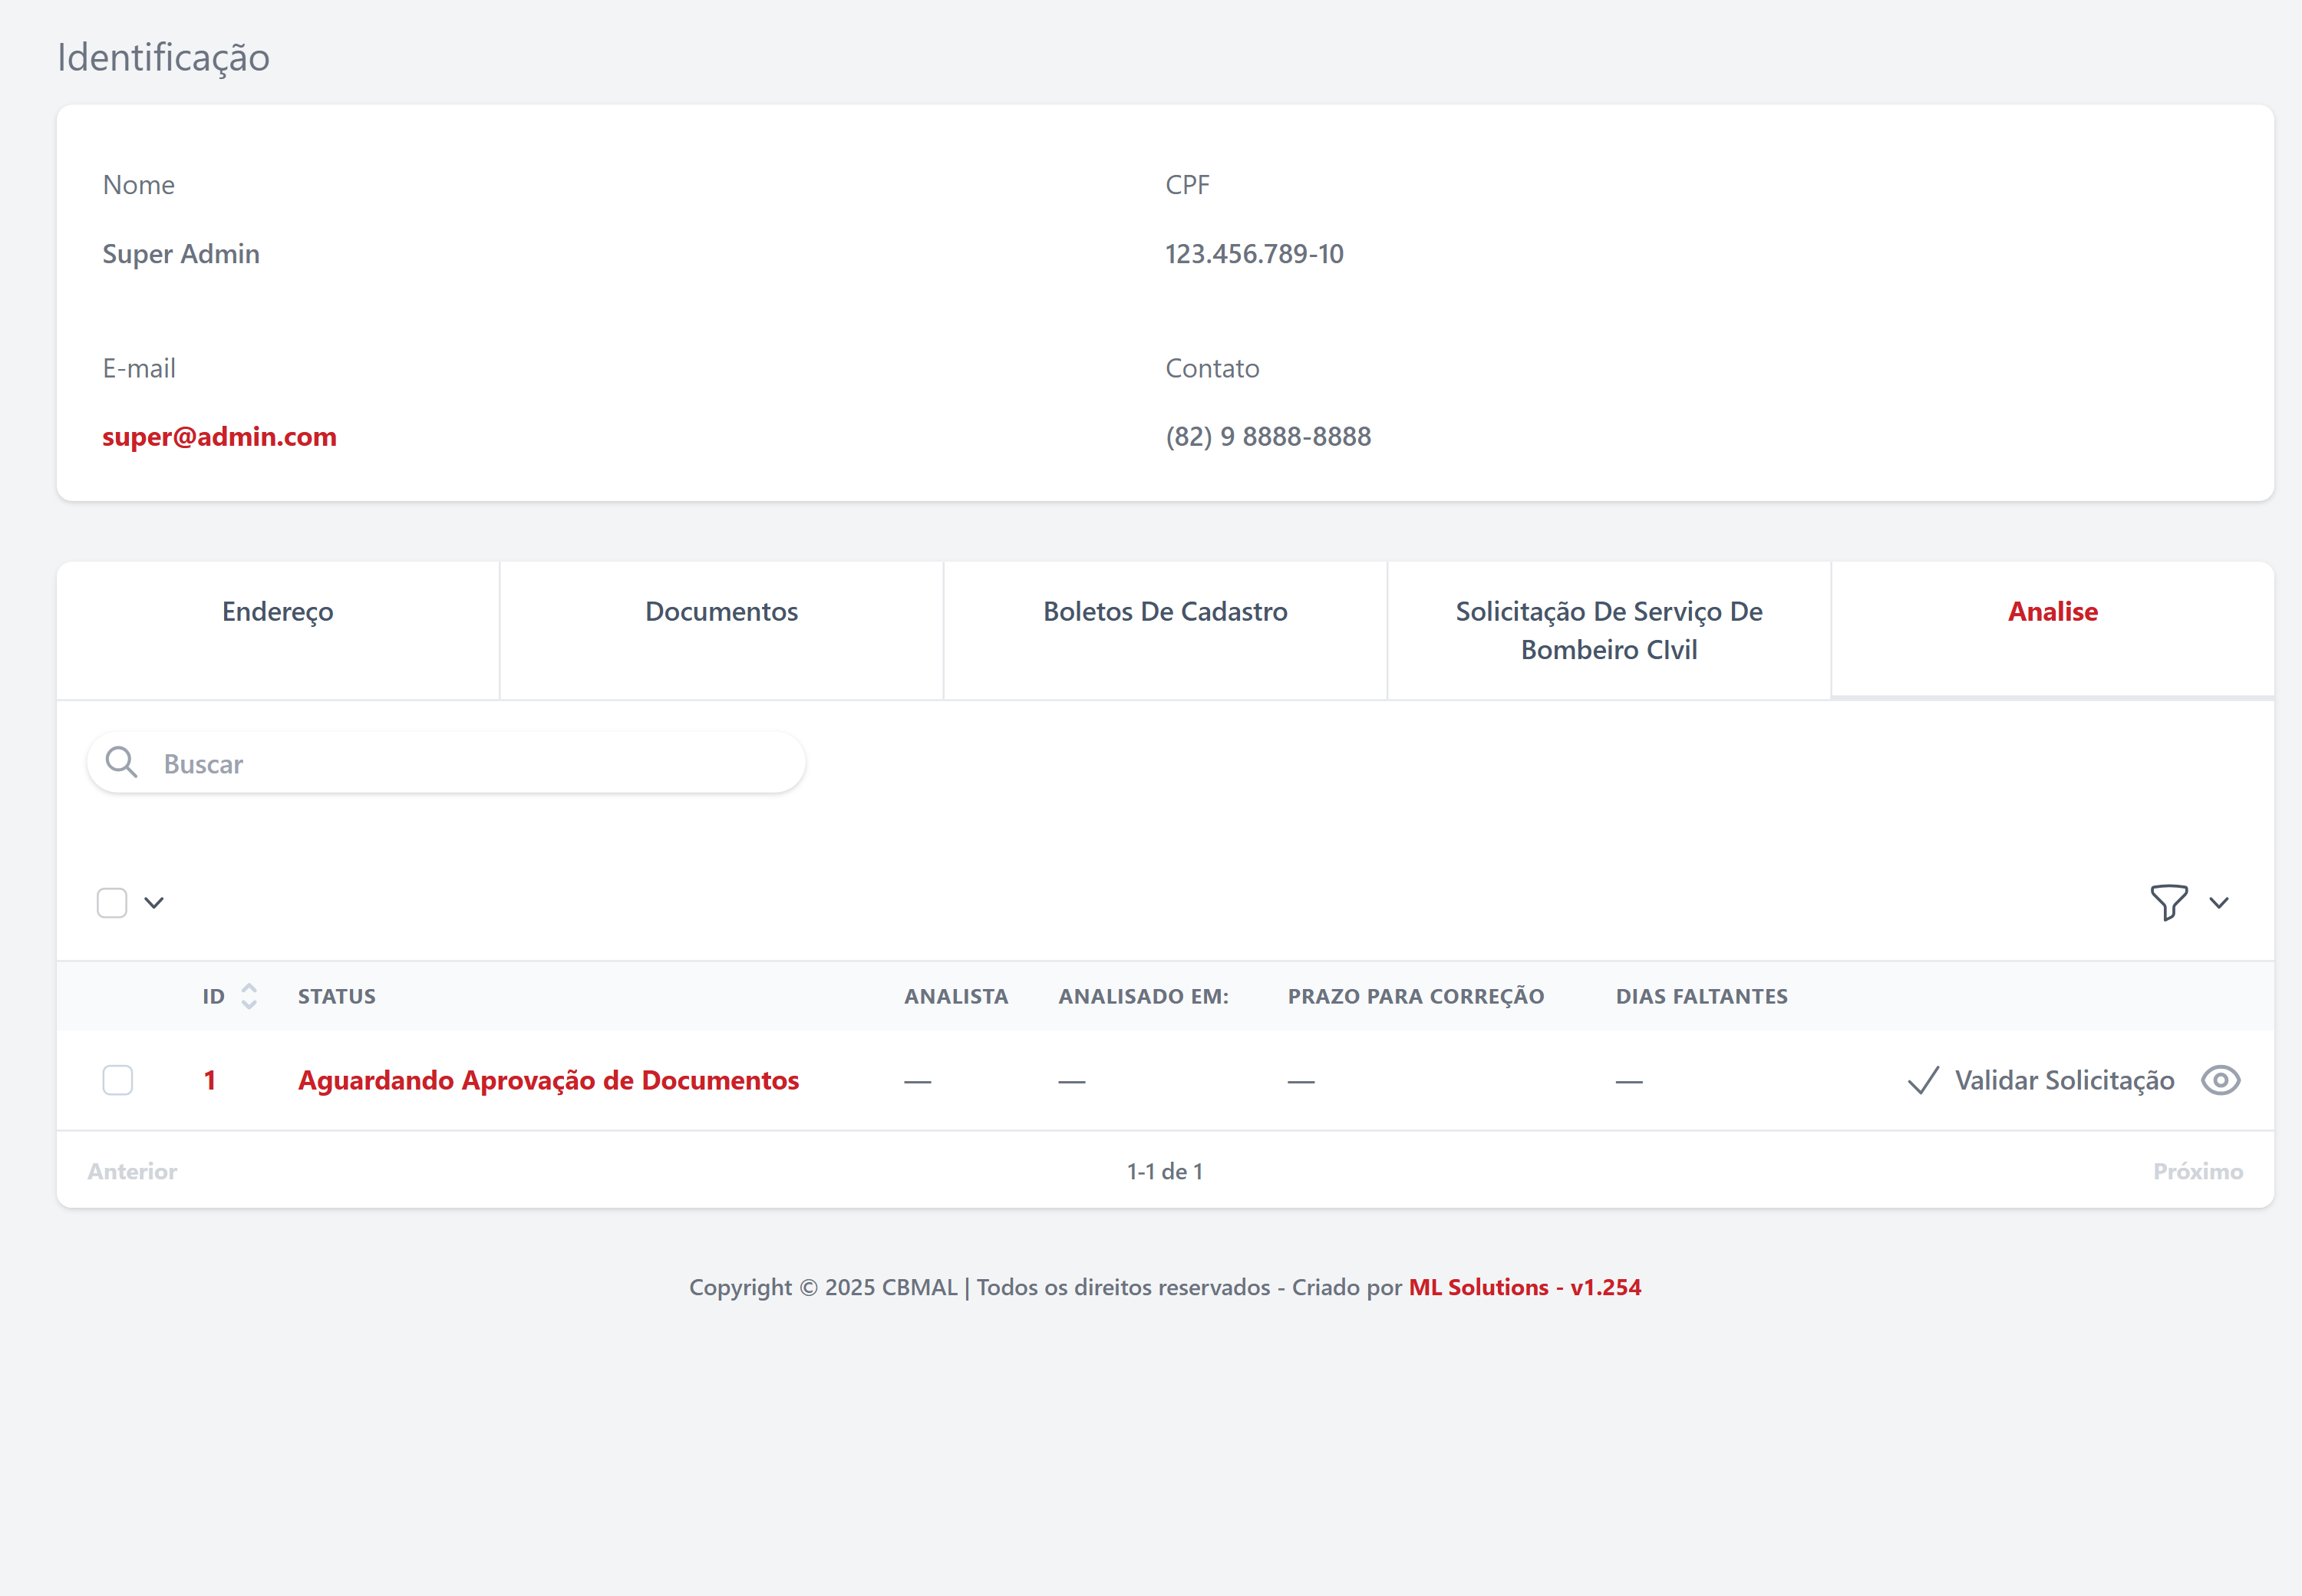2302x1596 pixels.
Task: Expand the bulk selection chevron dropdown
Action: 154,902
